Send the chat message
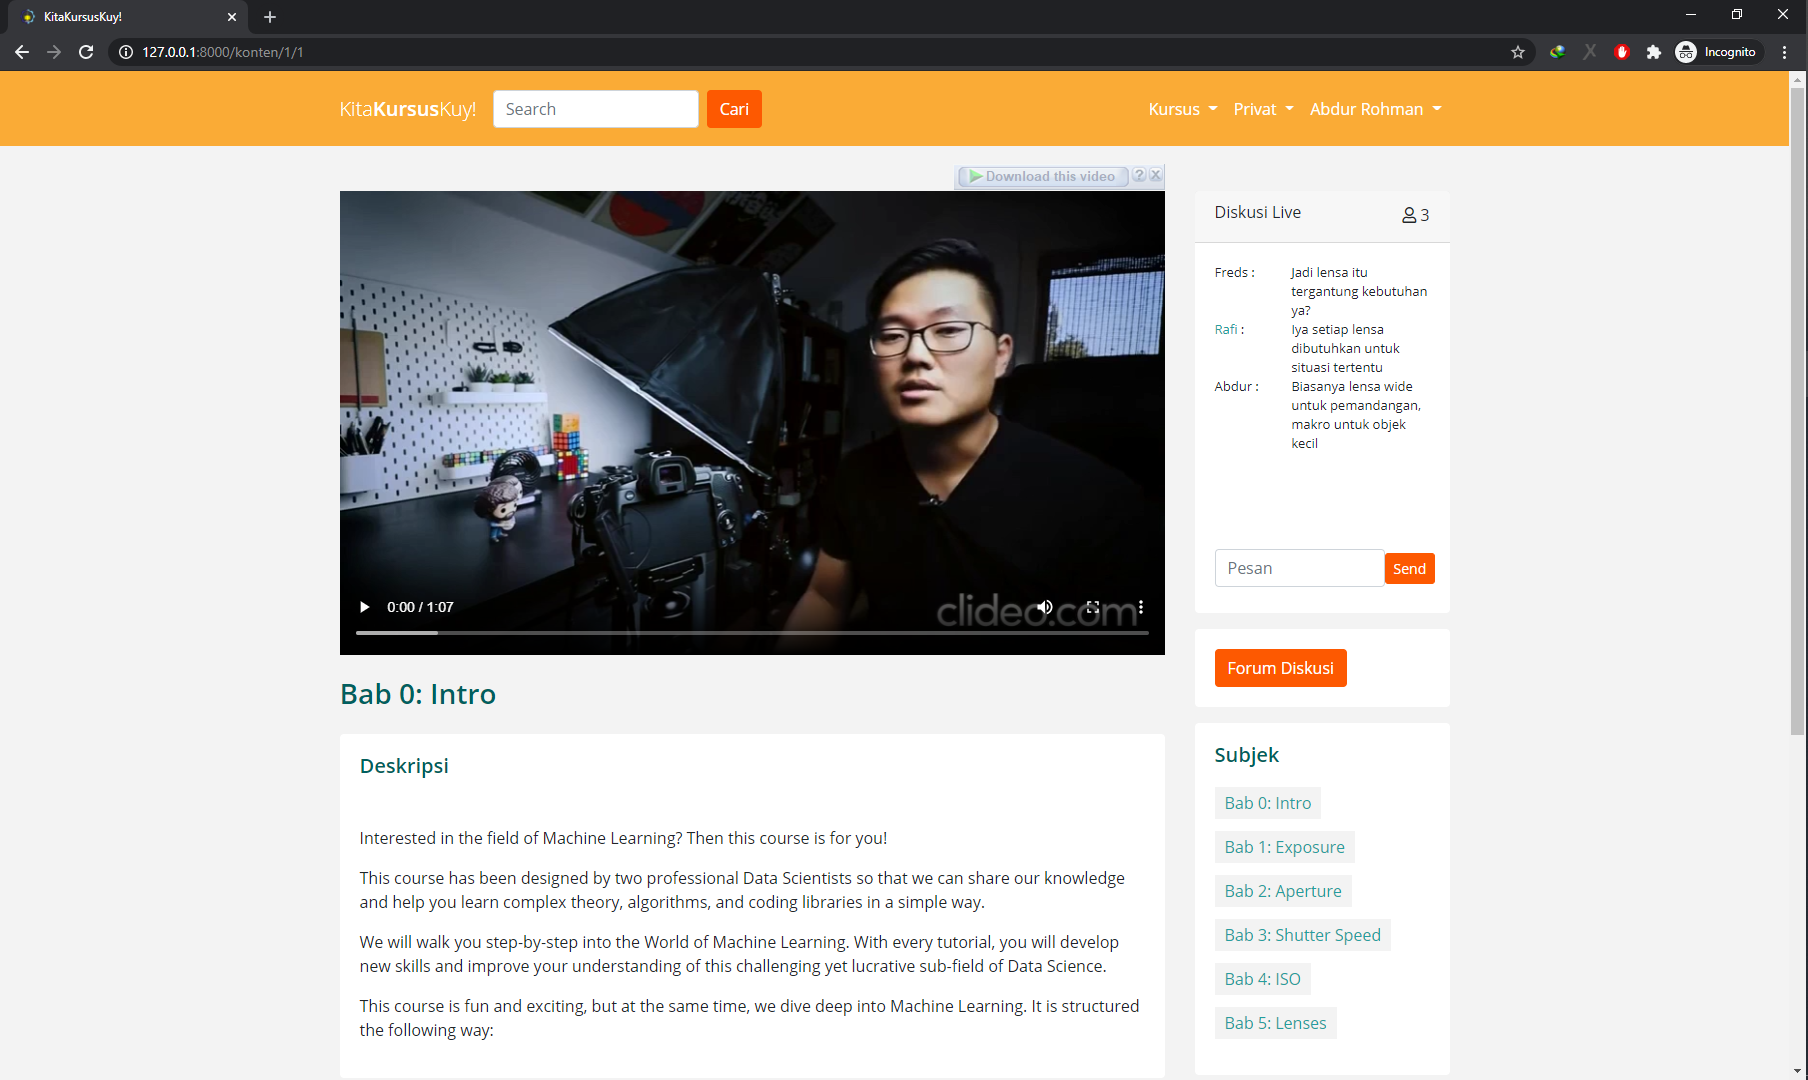Image resolution: width=1808 pixels, height=1080 pixels. click(1410, 568)
